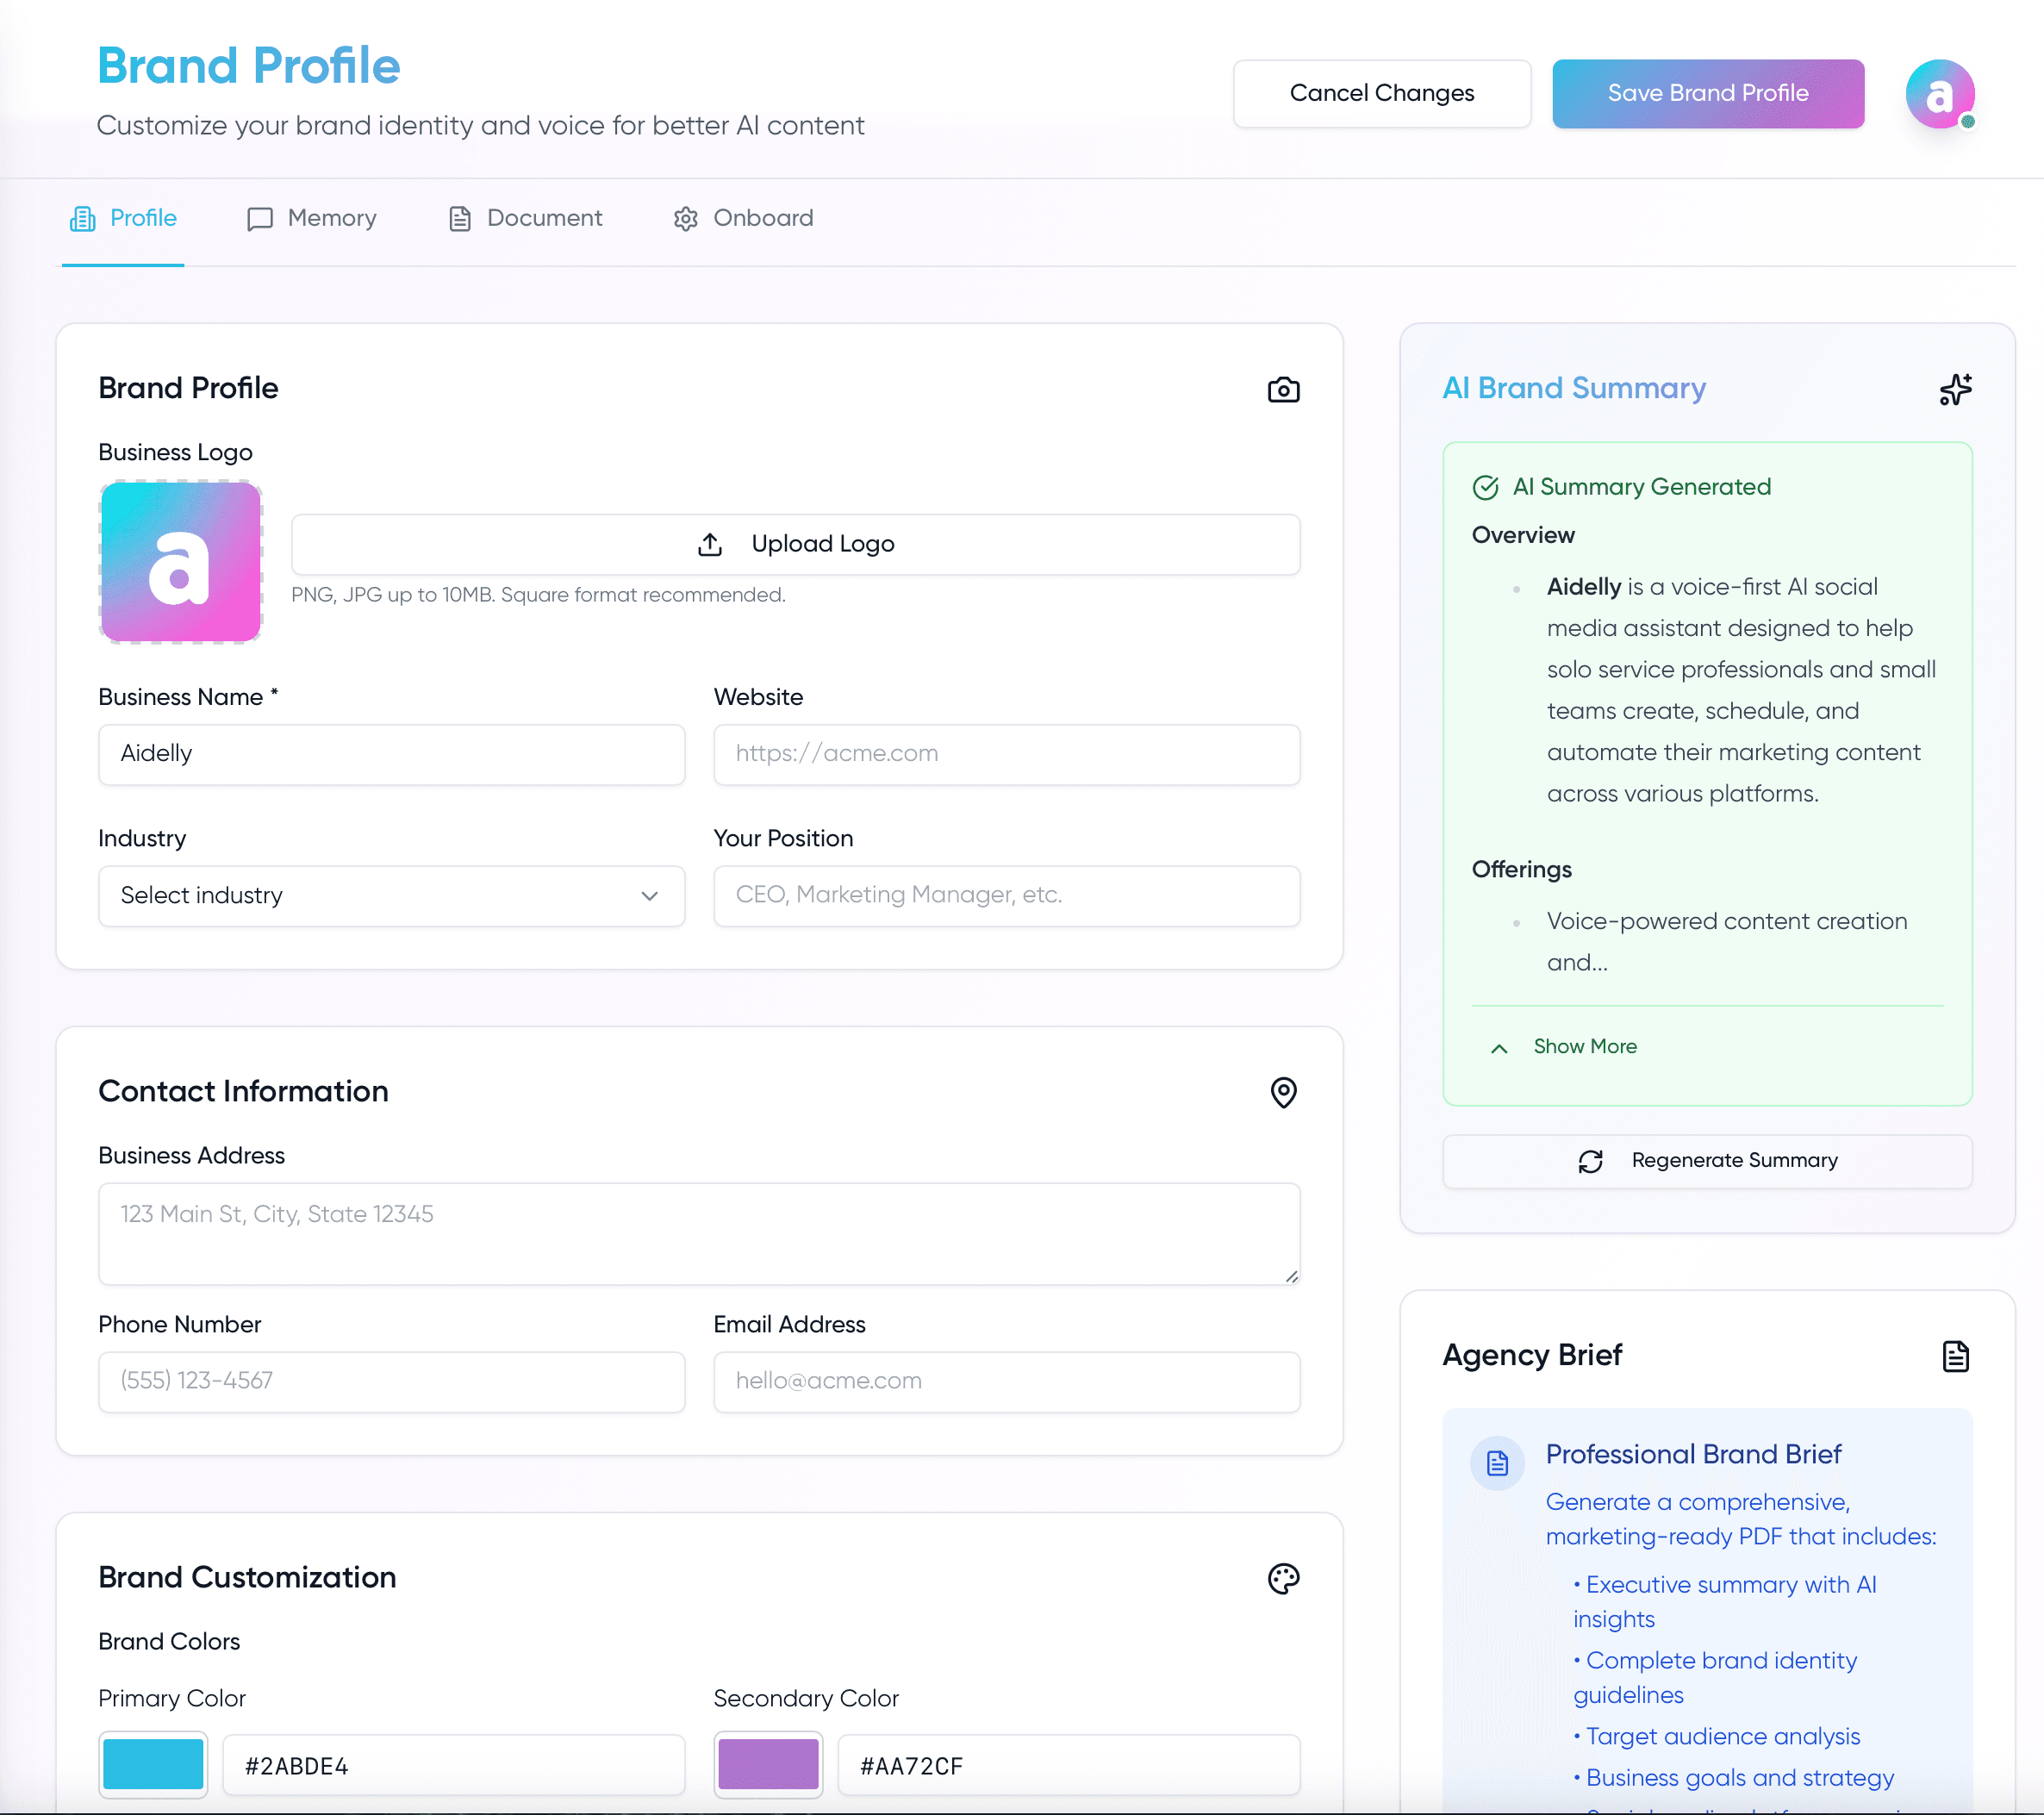Click the document icon beside Agency Brief

(1955, 1356)
